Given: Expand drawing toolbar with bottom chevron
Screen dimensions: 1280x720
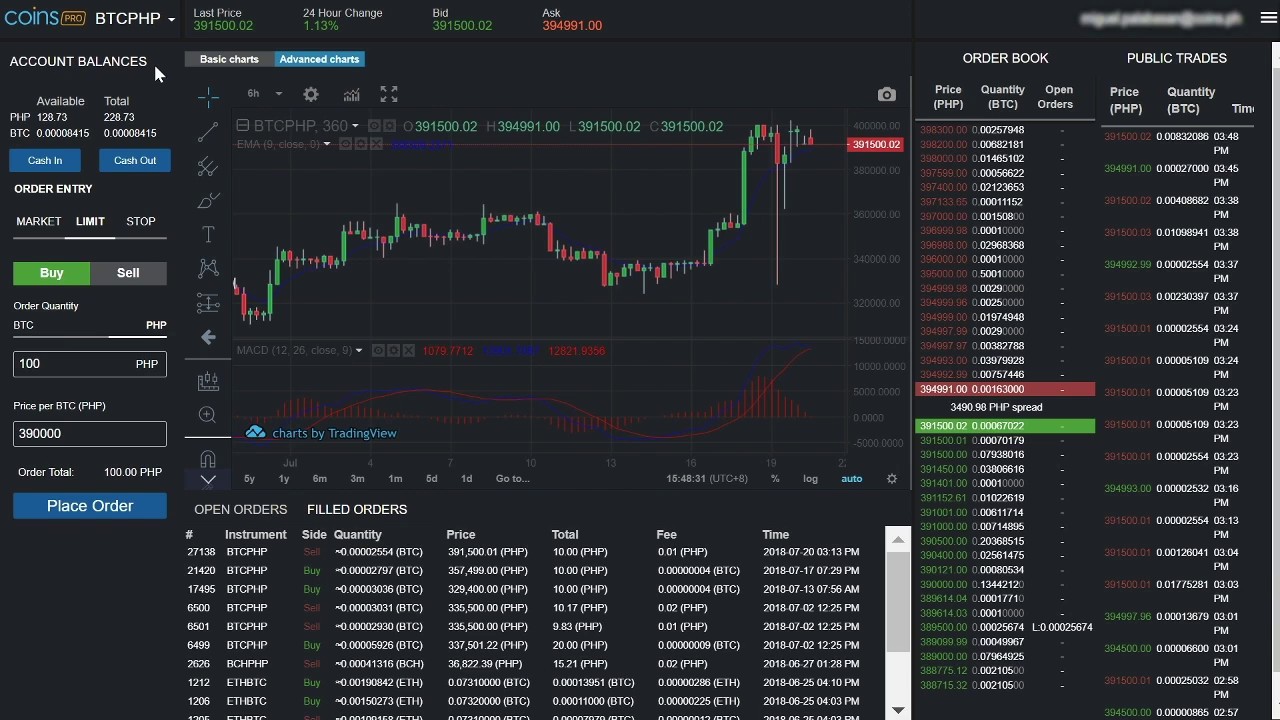Looking at the screenshot, I should coord(208,480).
